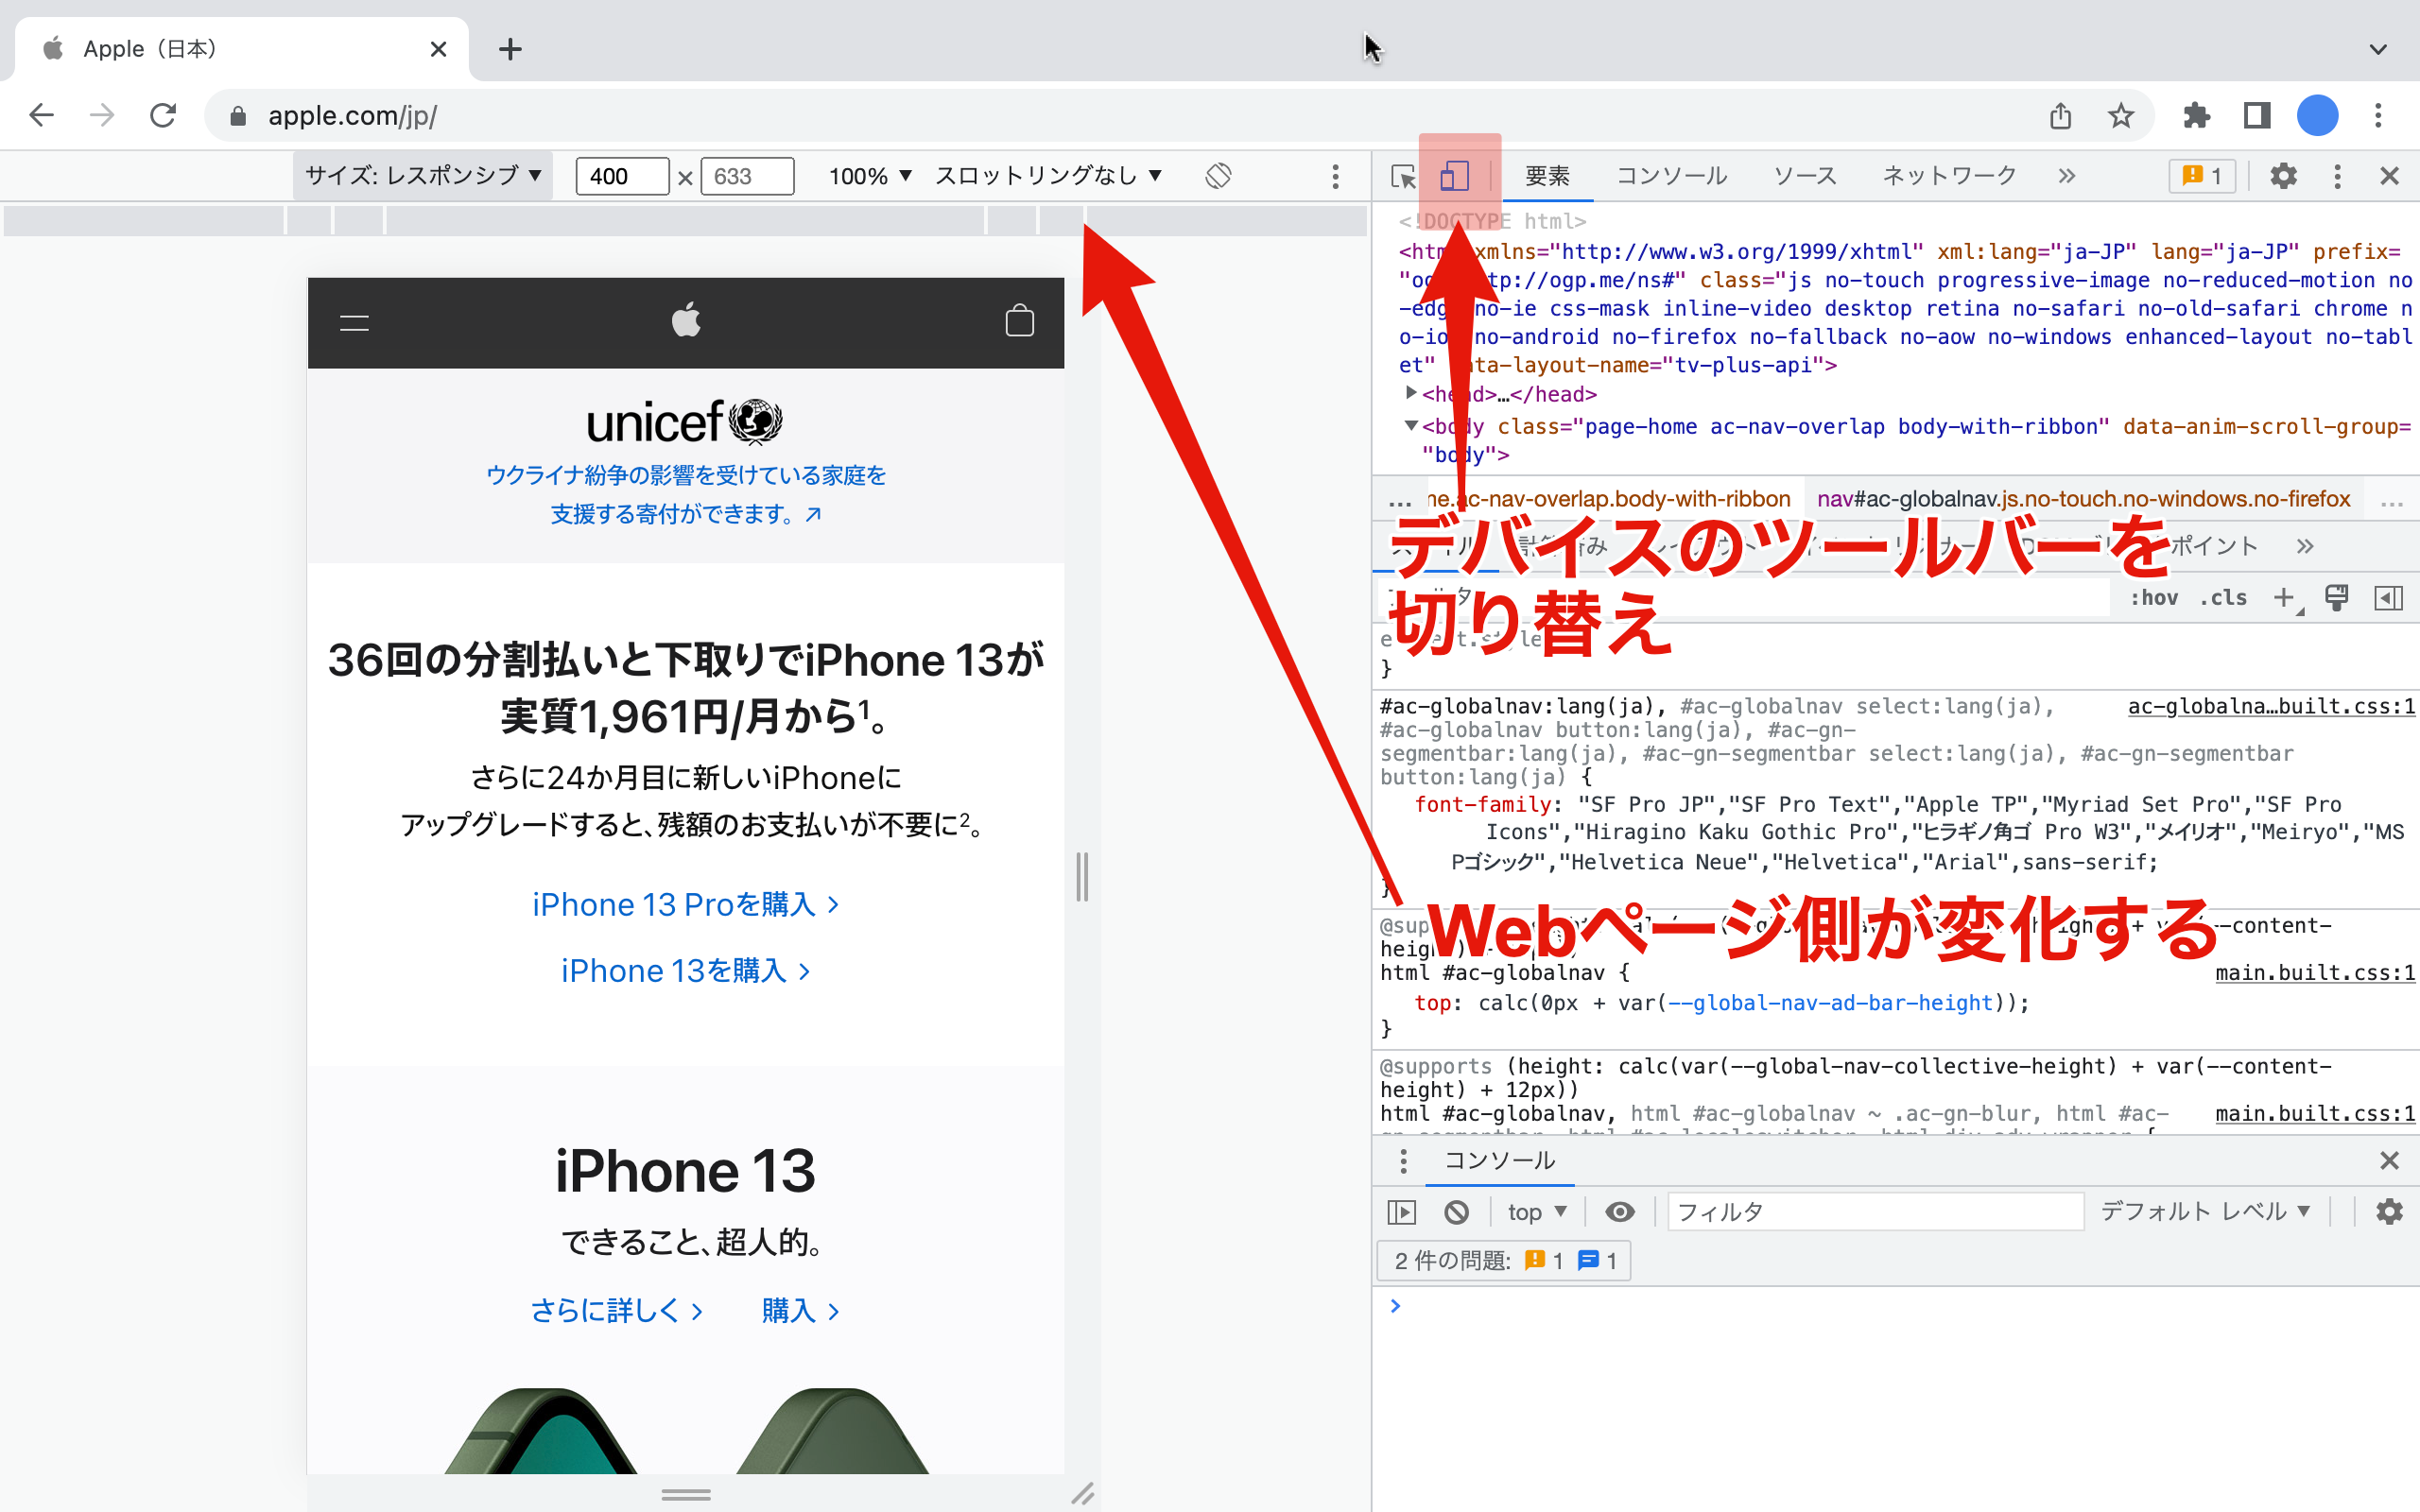Click the inspect element picker icon
Screen dimensions: 2420x1512
tap(1403, 176)
